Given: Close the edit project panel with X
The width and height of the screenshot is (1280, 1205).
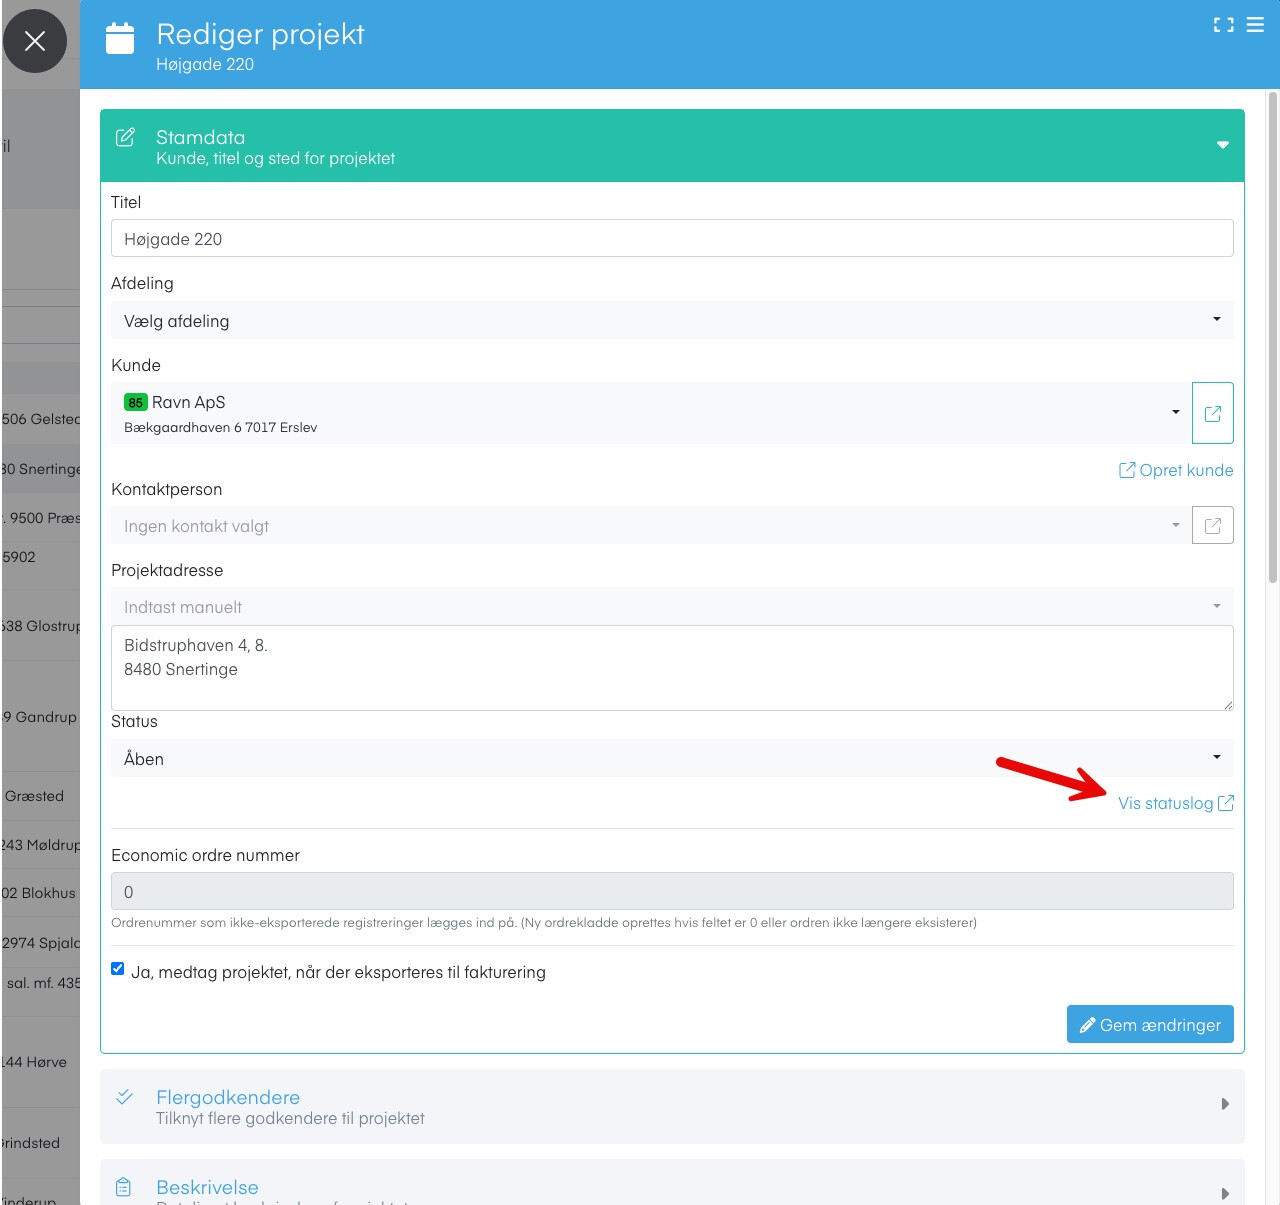Looking at the screenshot, I should [35, 41].
